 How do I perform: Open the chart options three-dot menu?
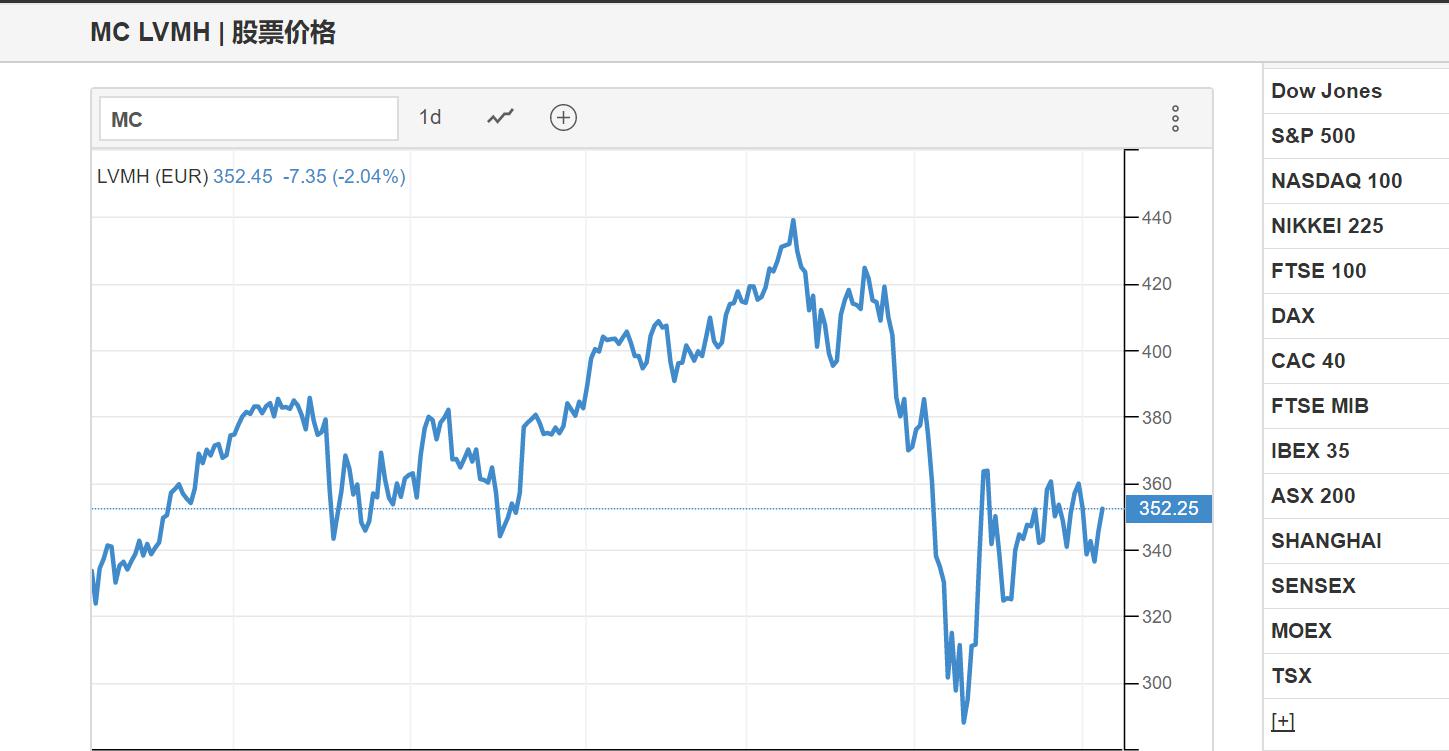(x=1175, y=118)
